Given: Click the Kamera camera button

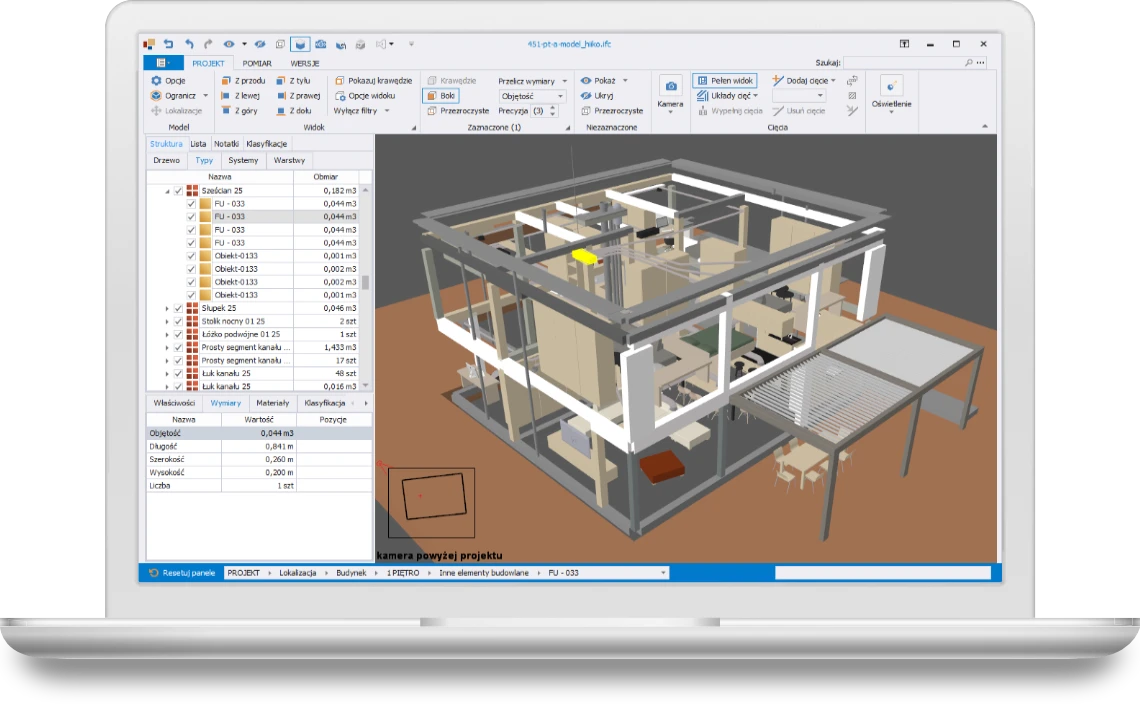Looking at the screenshot, I should [670, 92].
